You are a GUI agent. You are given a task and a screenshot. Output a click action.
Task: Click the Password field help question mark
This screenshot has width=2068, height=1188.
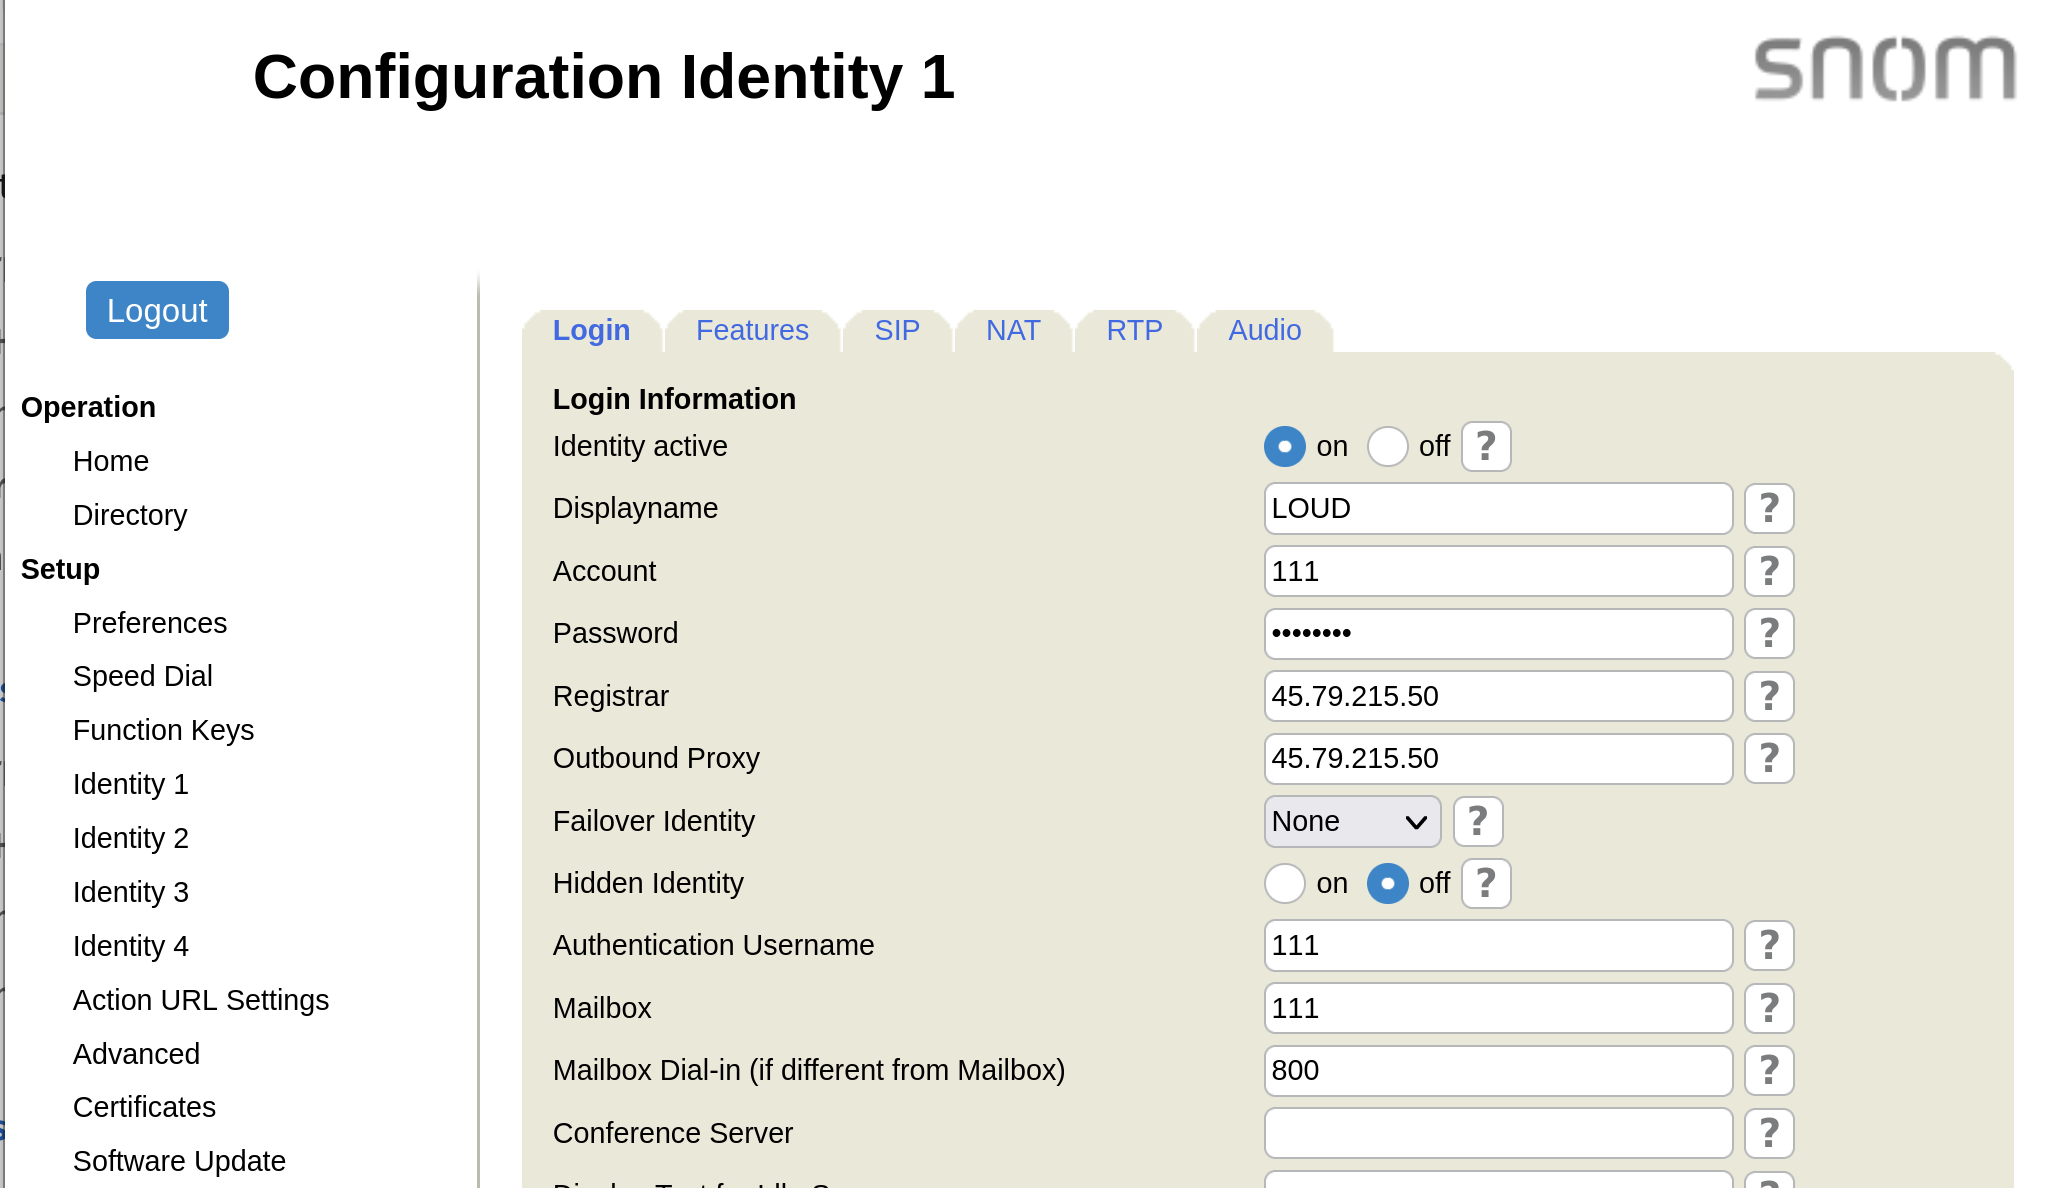point(1768,633)
